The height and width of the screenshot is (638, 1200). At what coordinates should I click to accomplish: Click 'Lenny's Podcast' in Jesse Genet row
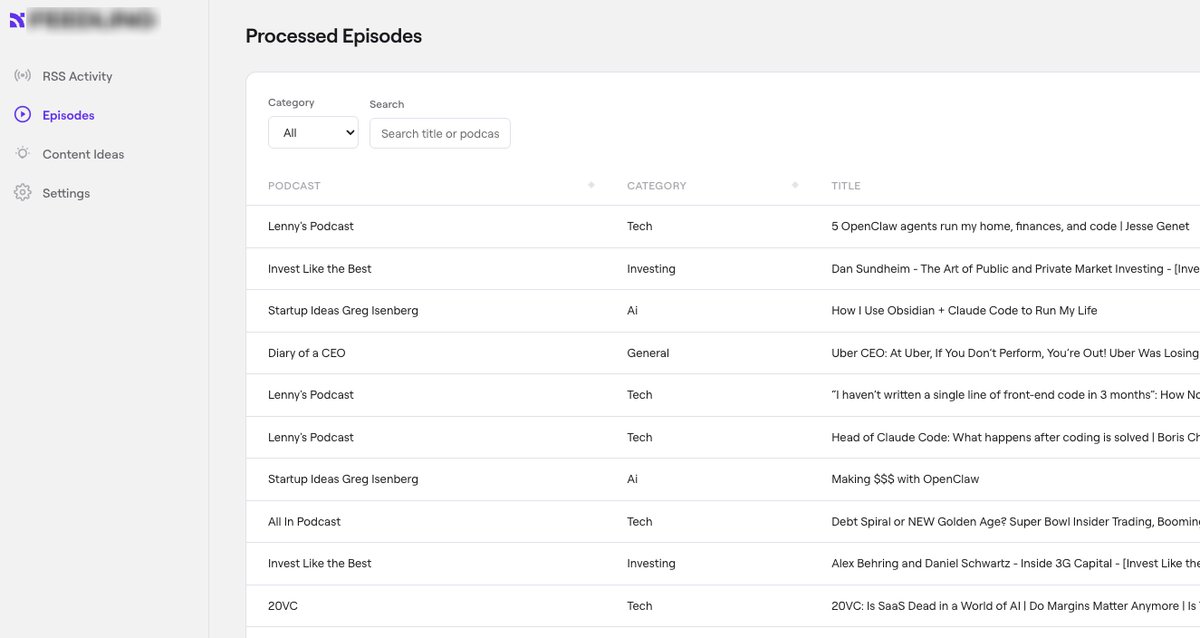pos(311,226)
